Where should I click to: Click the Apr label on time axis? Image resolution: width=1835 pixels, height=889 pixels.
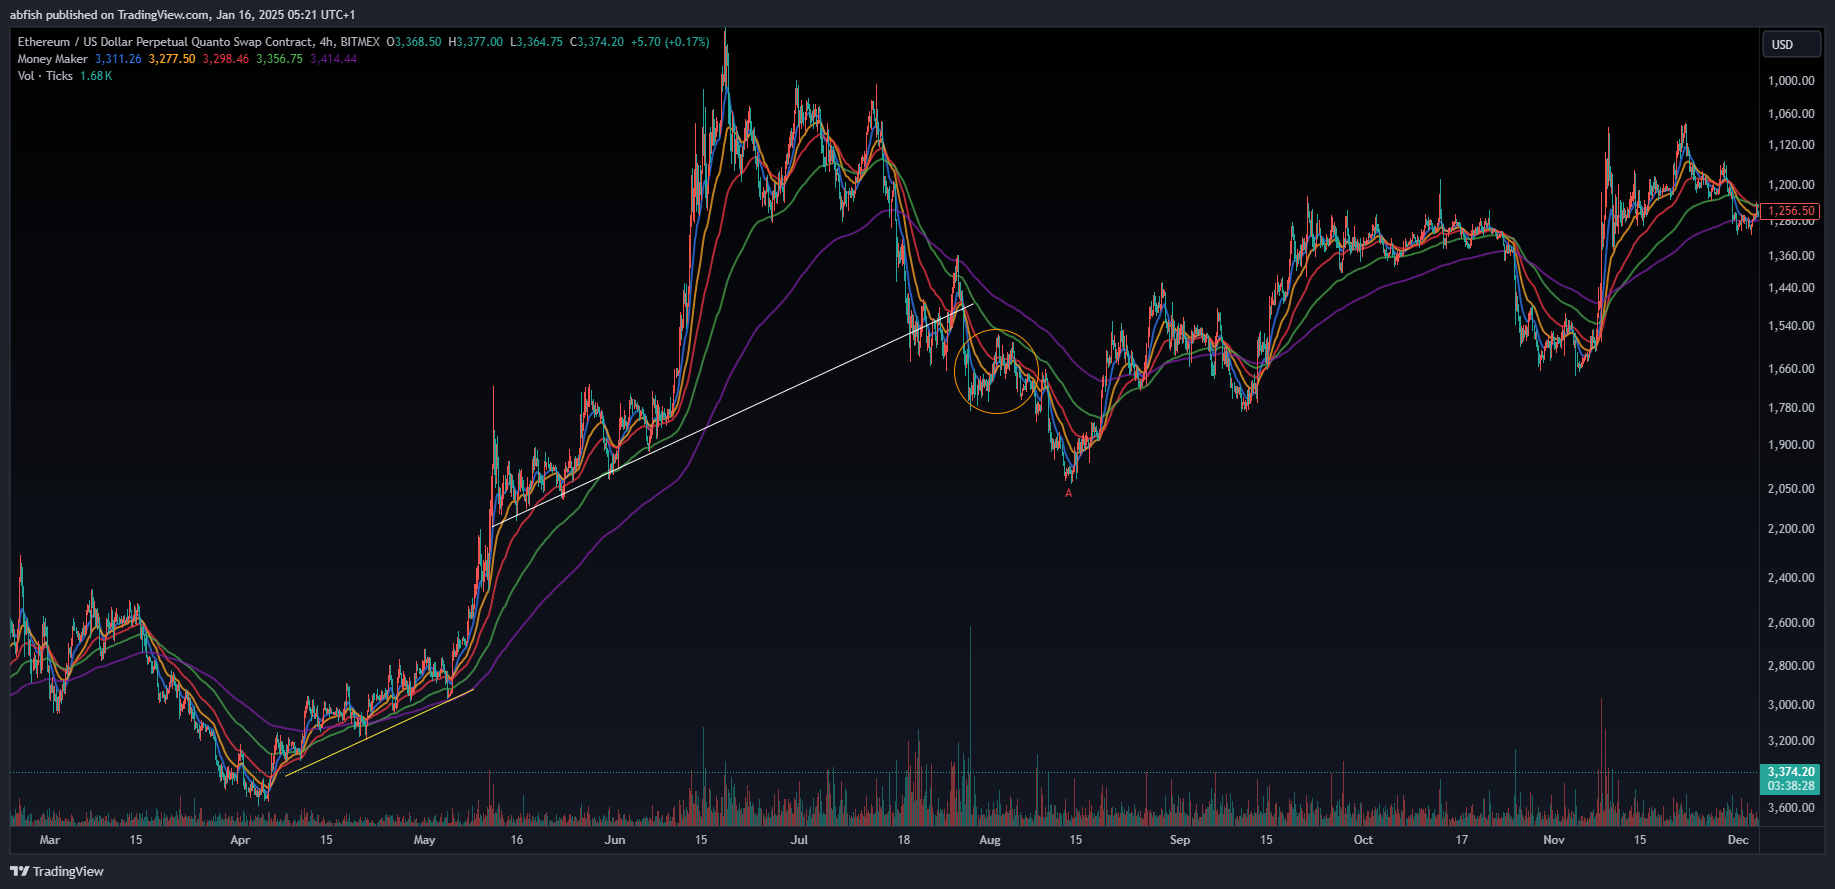coord(240,840)
